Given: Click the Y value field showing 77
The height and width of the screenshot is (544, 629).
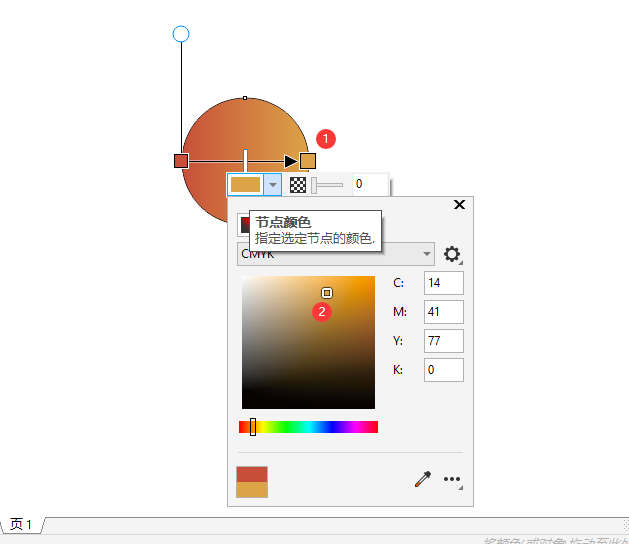Looking at the screenshot, I should coord(444,341).
